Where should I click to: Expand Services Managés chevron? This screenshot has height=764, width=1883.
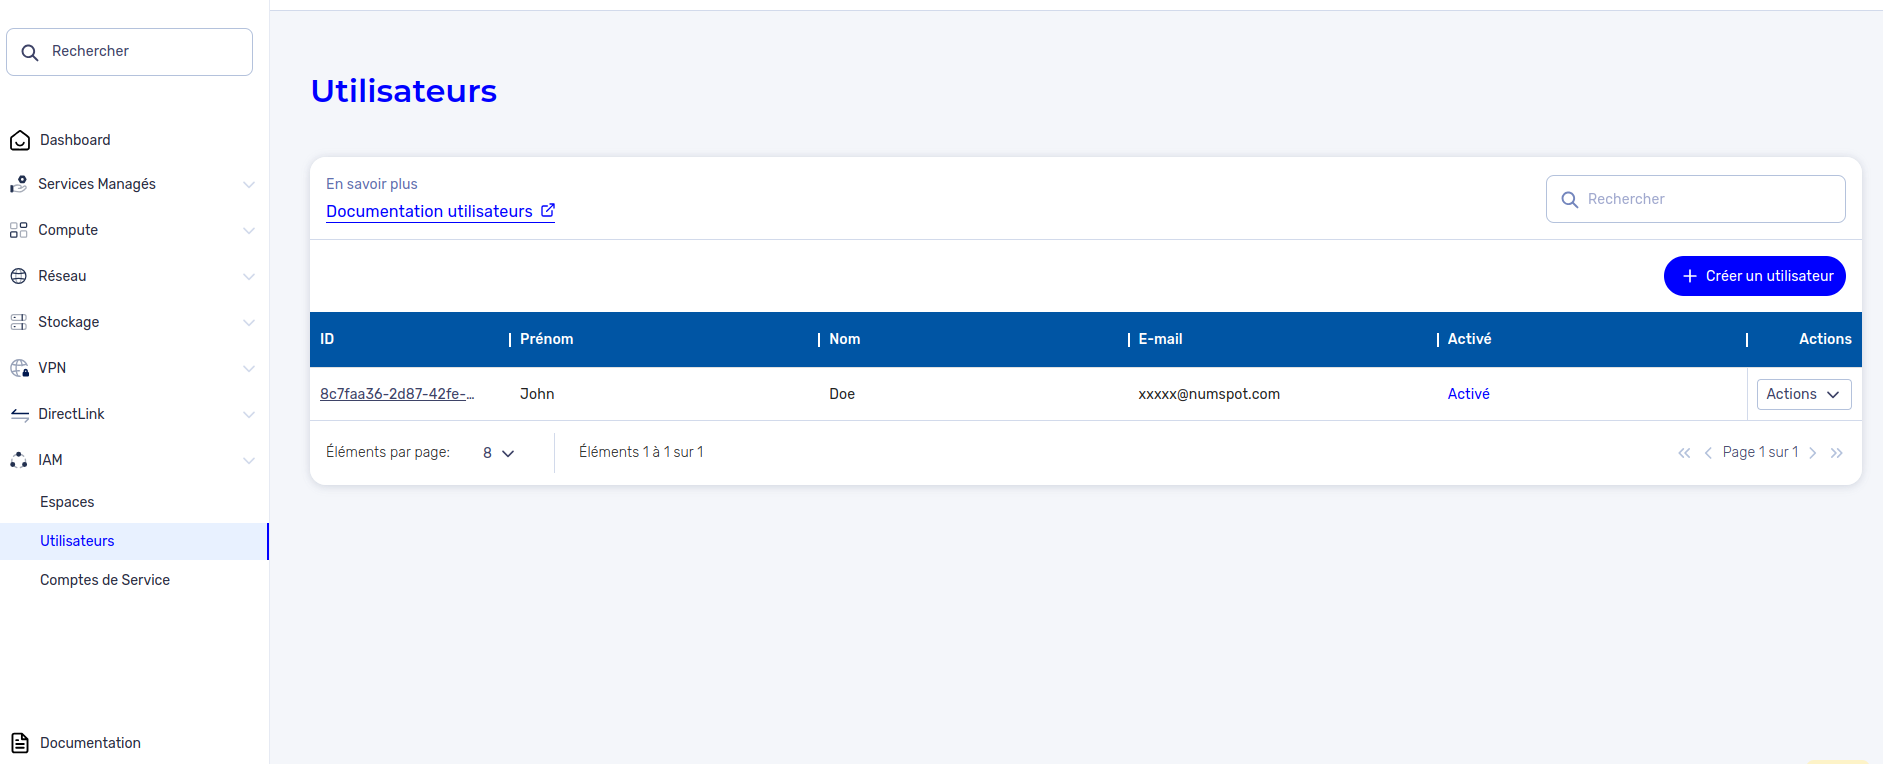[x=249, y=184]
